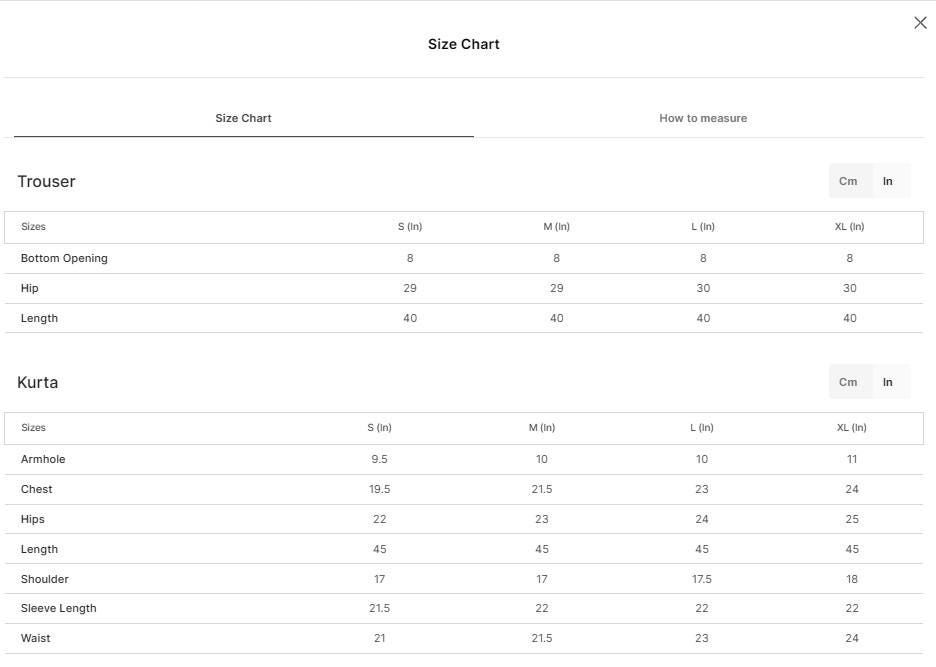Click the Kurta L (In) column header

(x=701, y=428)
